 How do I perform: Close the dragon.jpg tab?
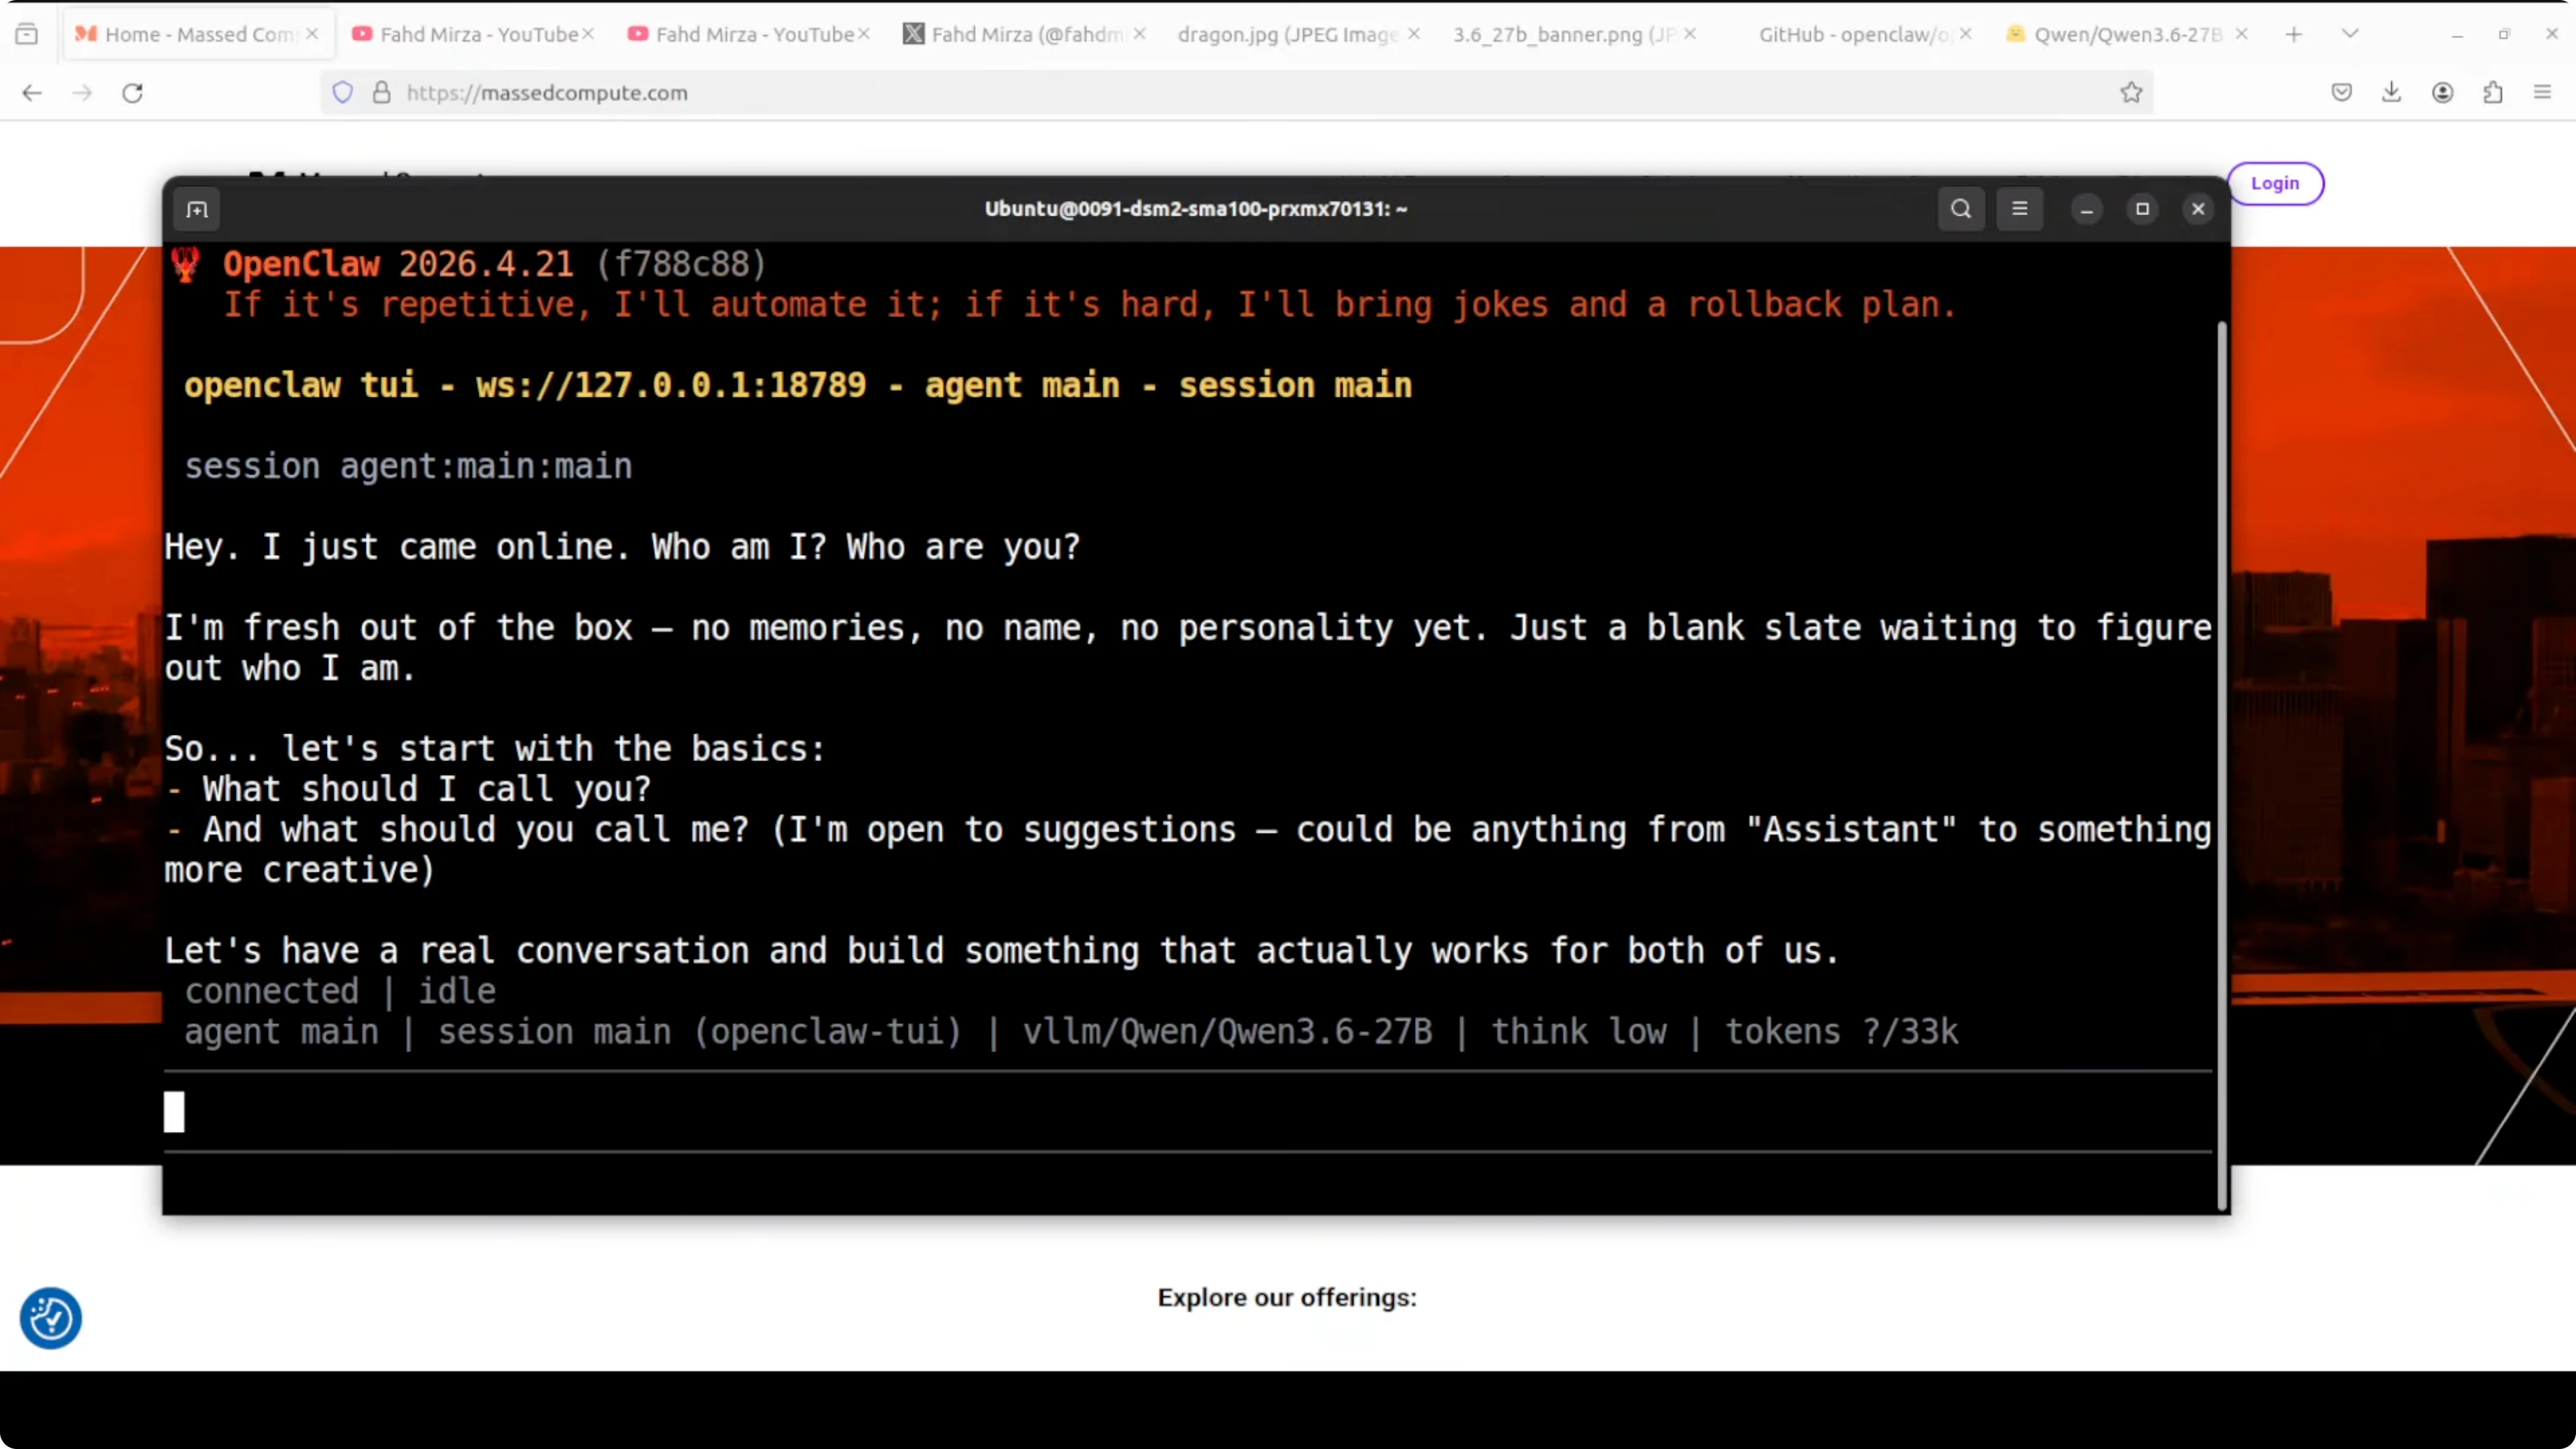coord(1414,34)
